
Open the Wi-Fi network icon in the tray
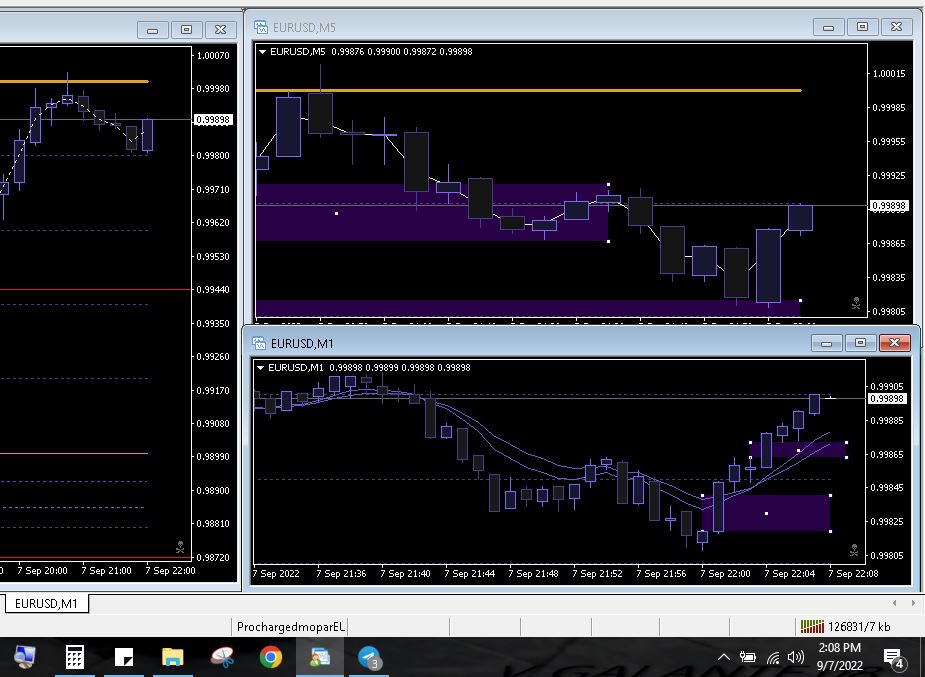(x=772, y=657)
